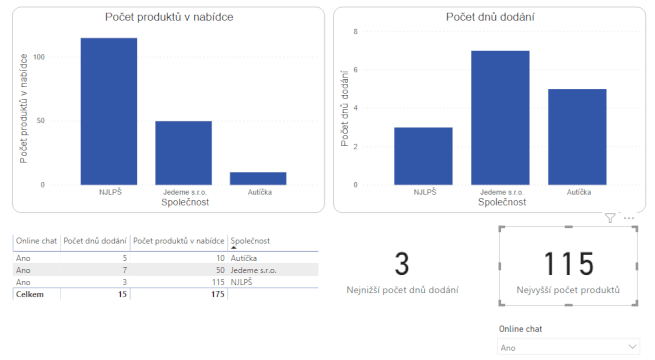Sort table by Počet dnů dodání header
The image size is (655, 360).
tap(95, 241)
